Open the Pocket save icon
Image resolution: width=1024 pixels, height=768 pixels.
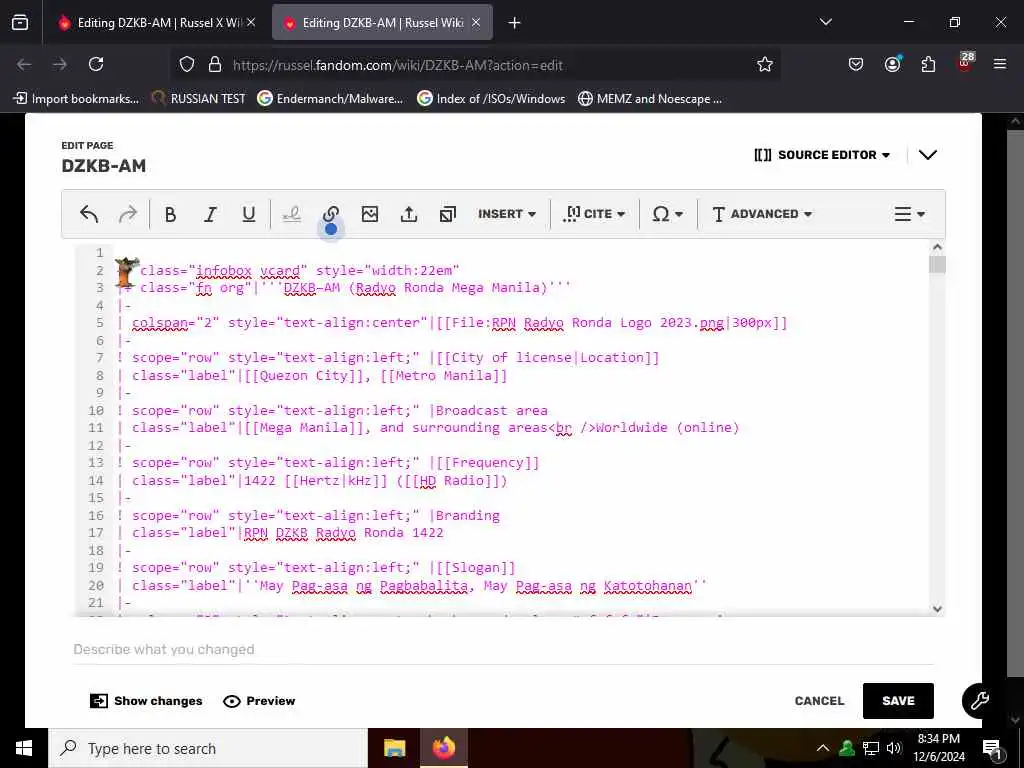(856, 64)
